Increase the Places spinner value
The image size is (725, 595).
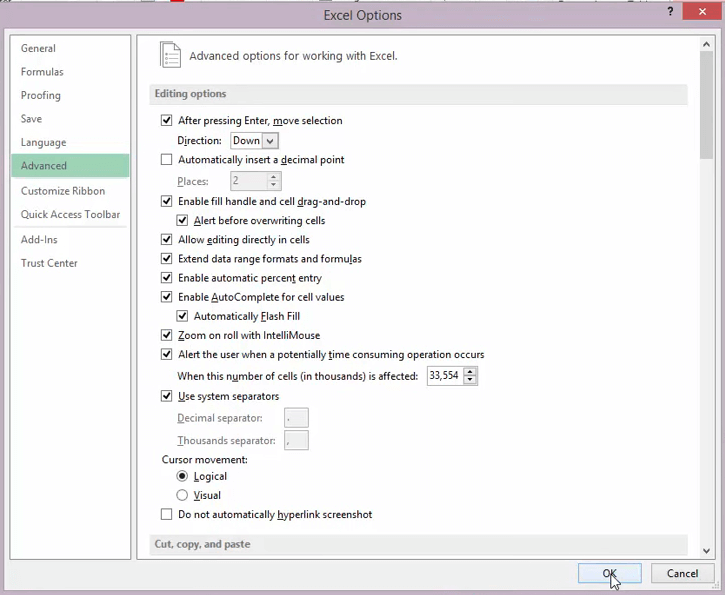274,177
